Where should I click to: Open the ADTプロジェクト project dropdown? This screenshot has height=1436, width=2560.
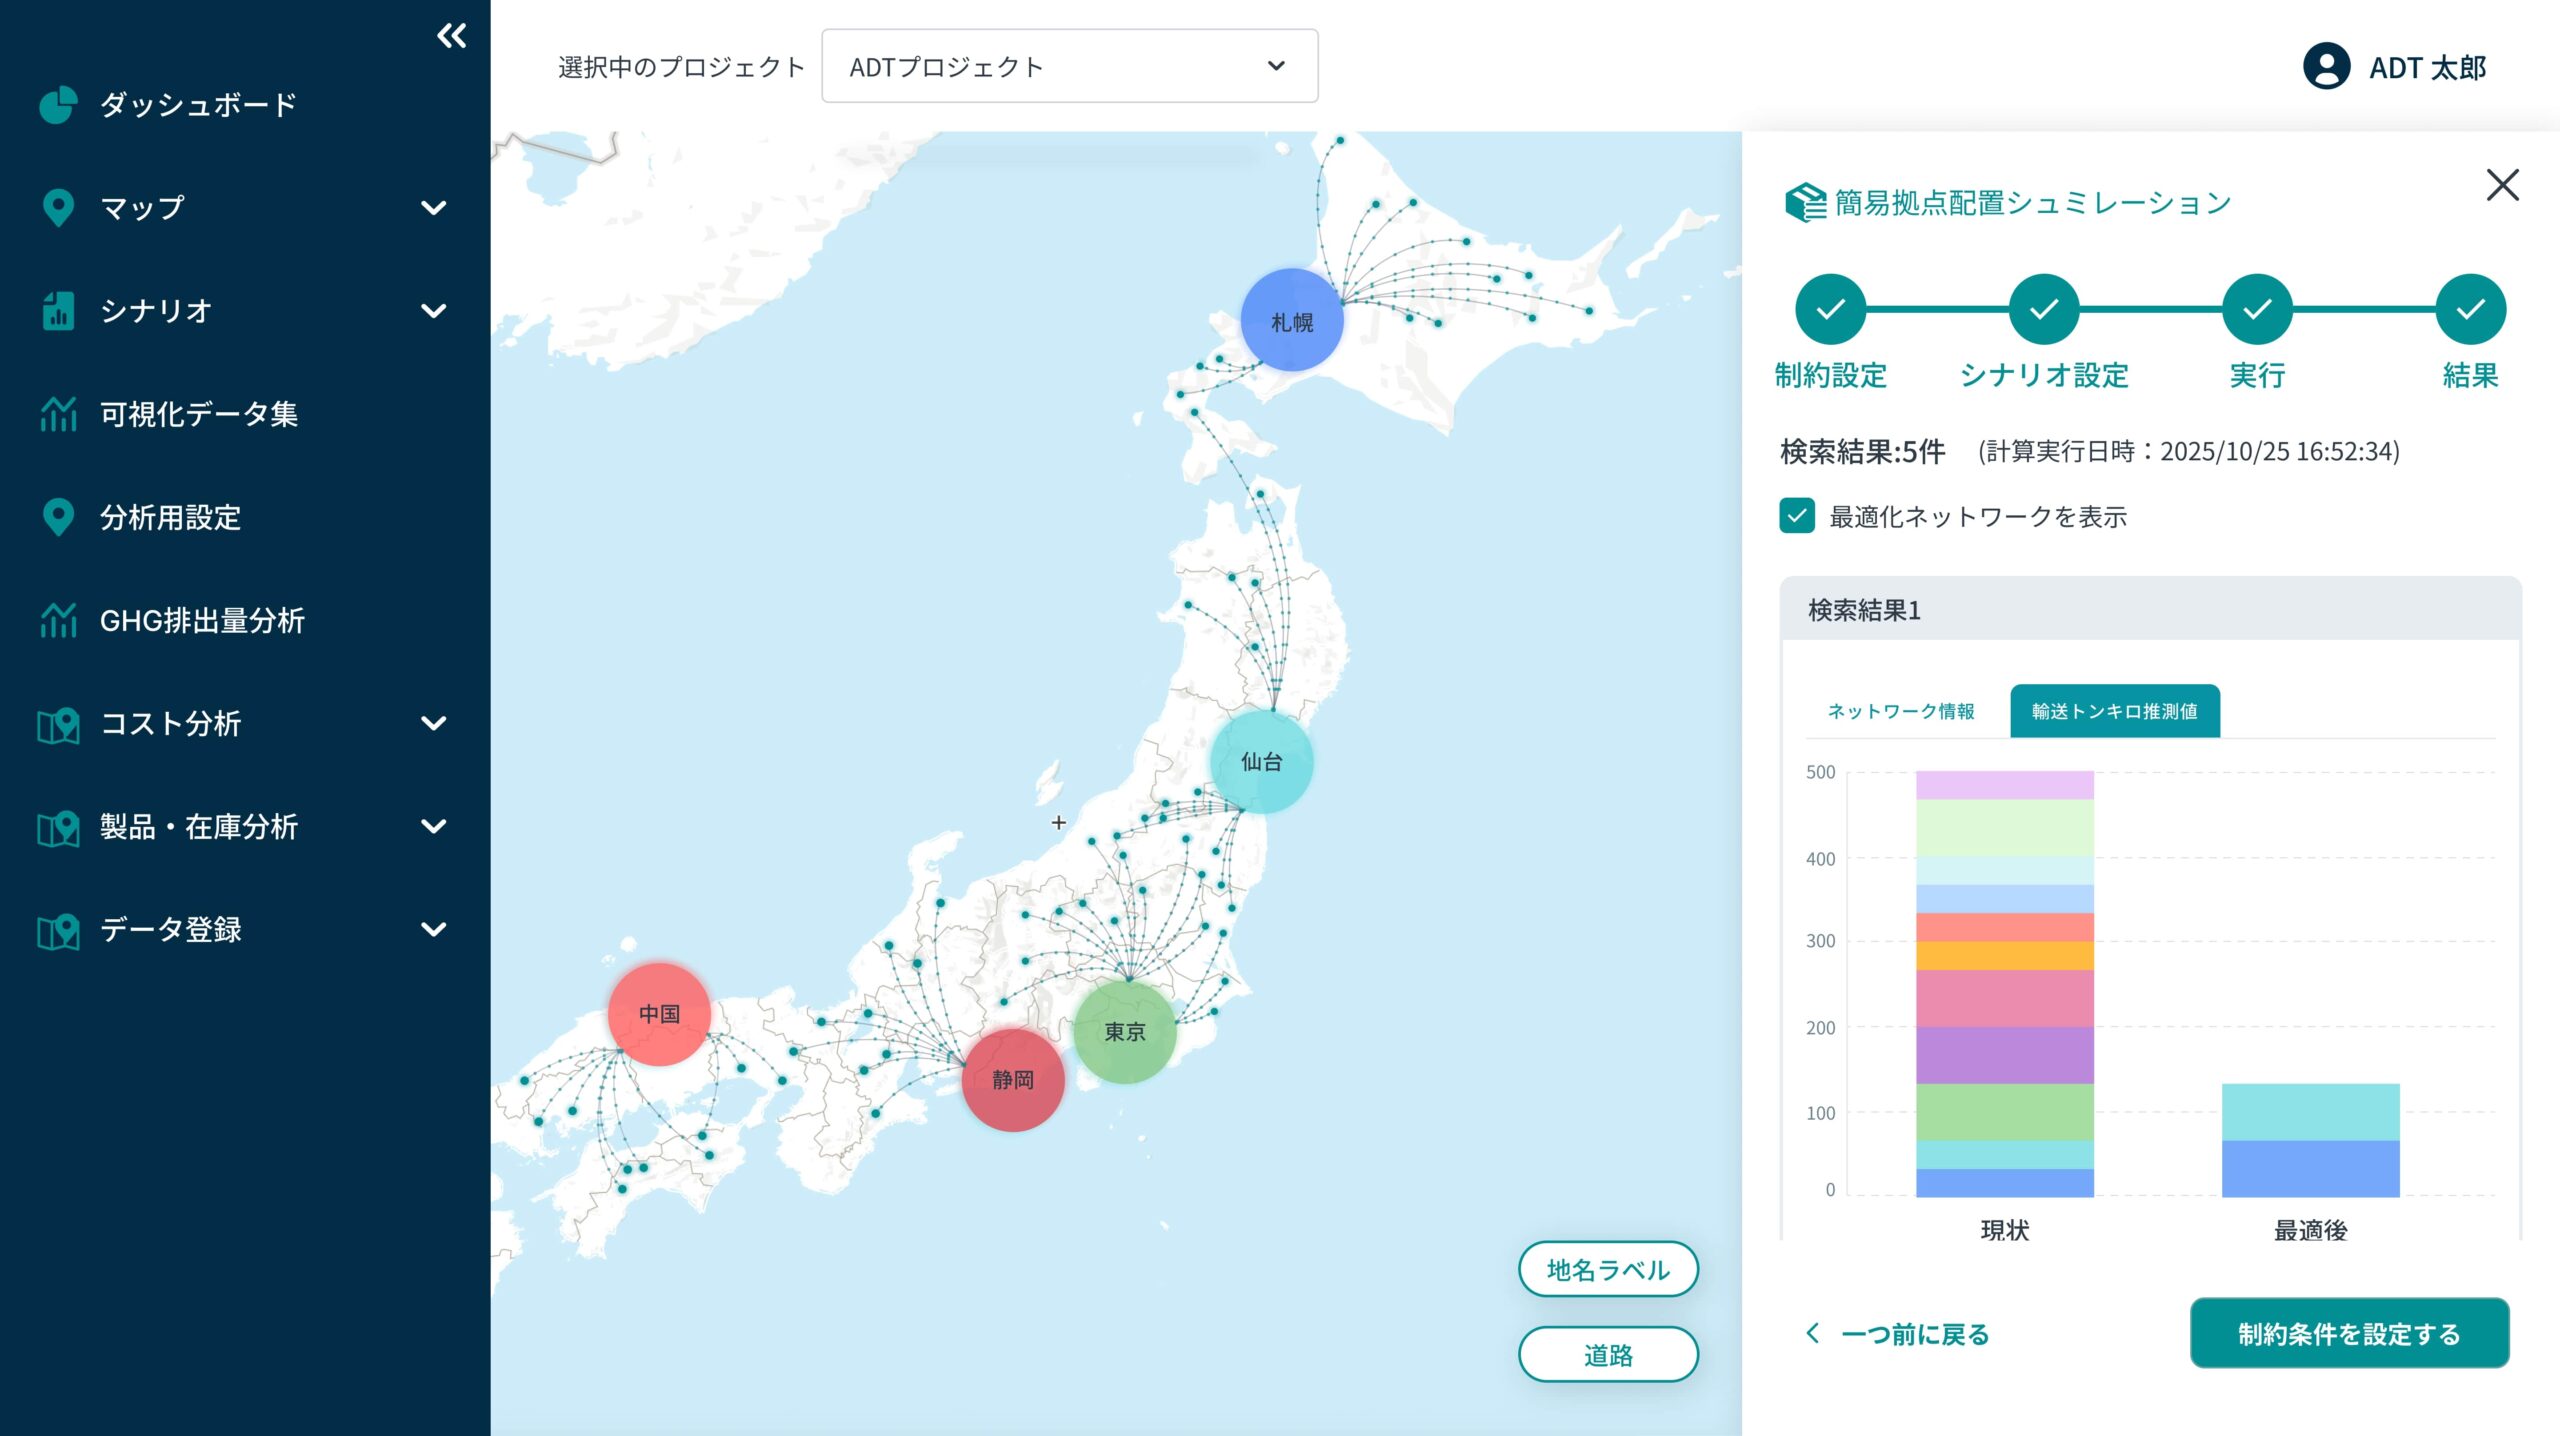[x=1069, y=67]
